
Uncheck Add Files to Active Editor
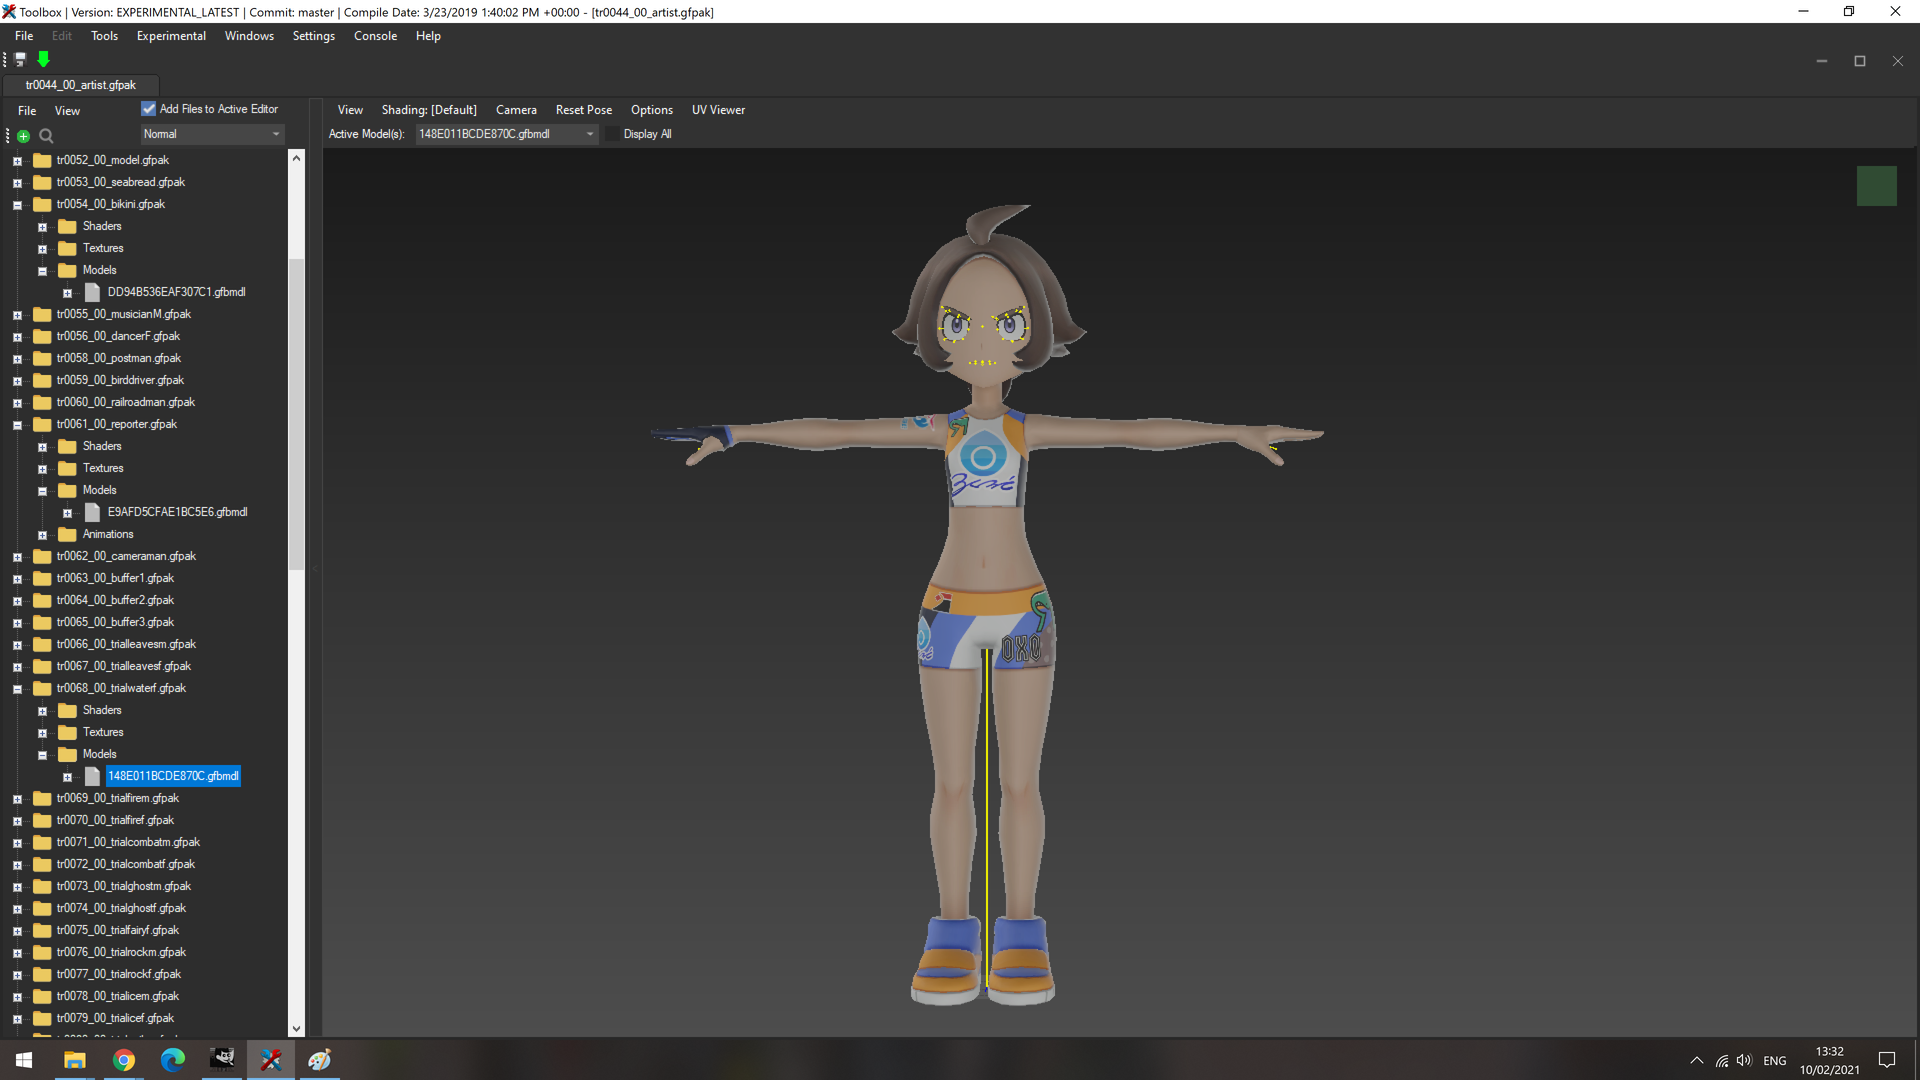pos(148,109)
